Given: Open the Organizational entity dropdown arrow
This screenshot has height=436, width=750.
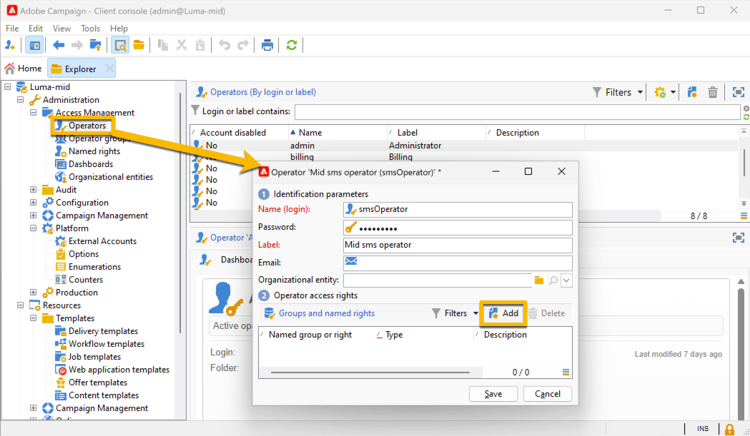Looking at the screenshot, I should tap(566, 280).
